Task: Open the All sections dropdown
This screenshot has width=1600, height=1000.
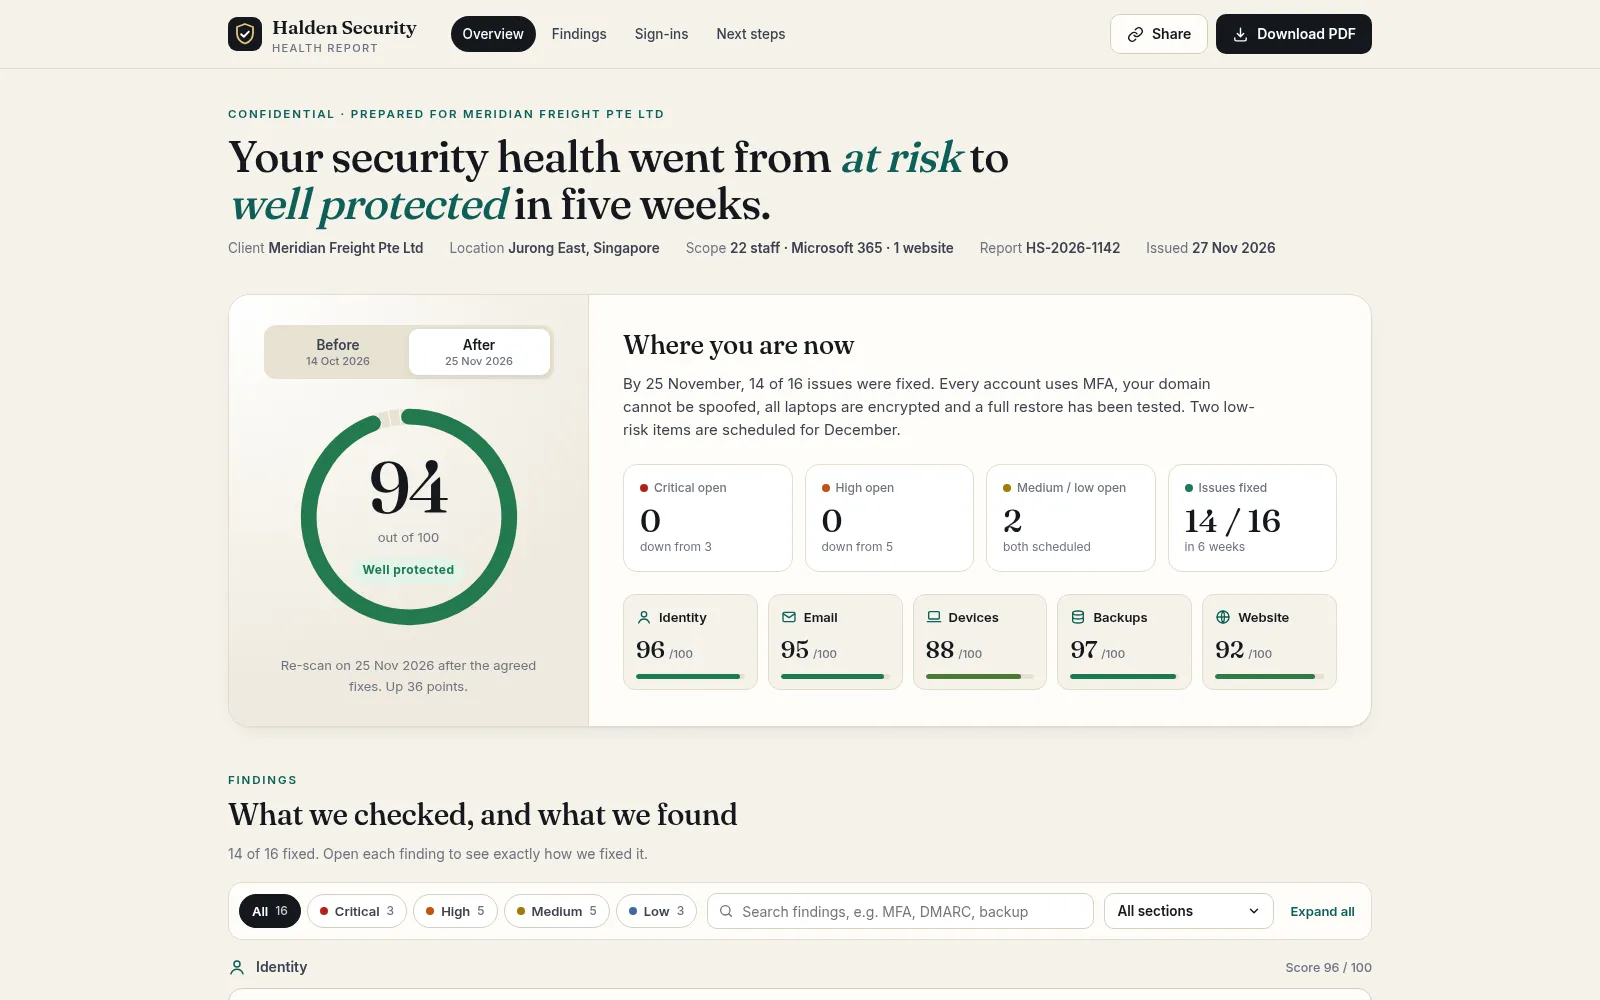Action: (1189, 911)
